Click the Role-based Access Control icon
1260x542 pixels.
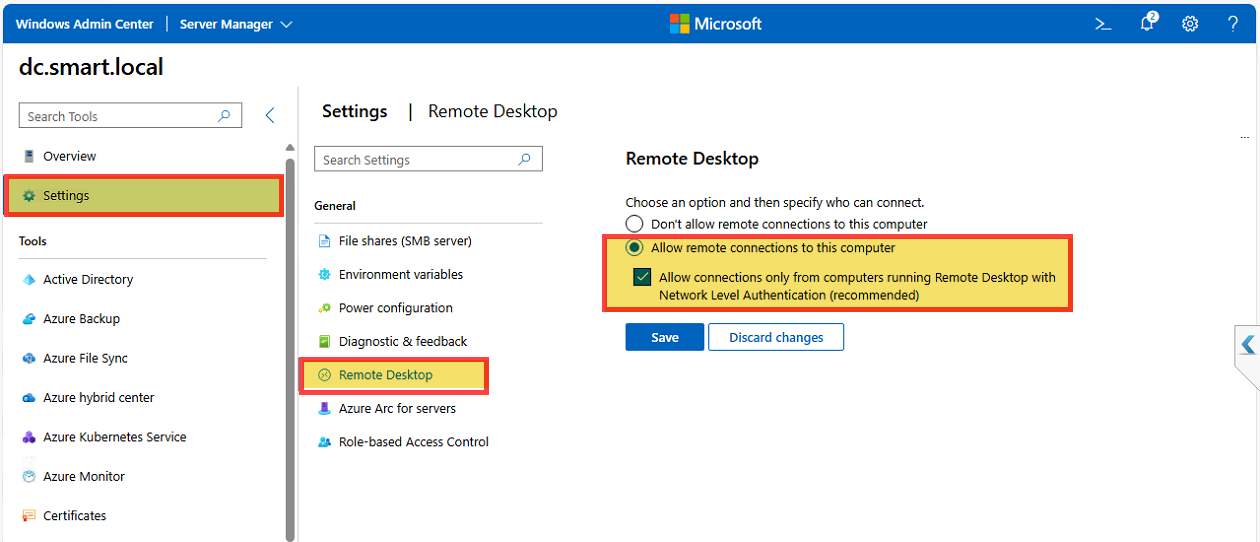324,442
